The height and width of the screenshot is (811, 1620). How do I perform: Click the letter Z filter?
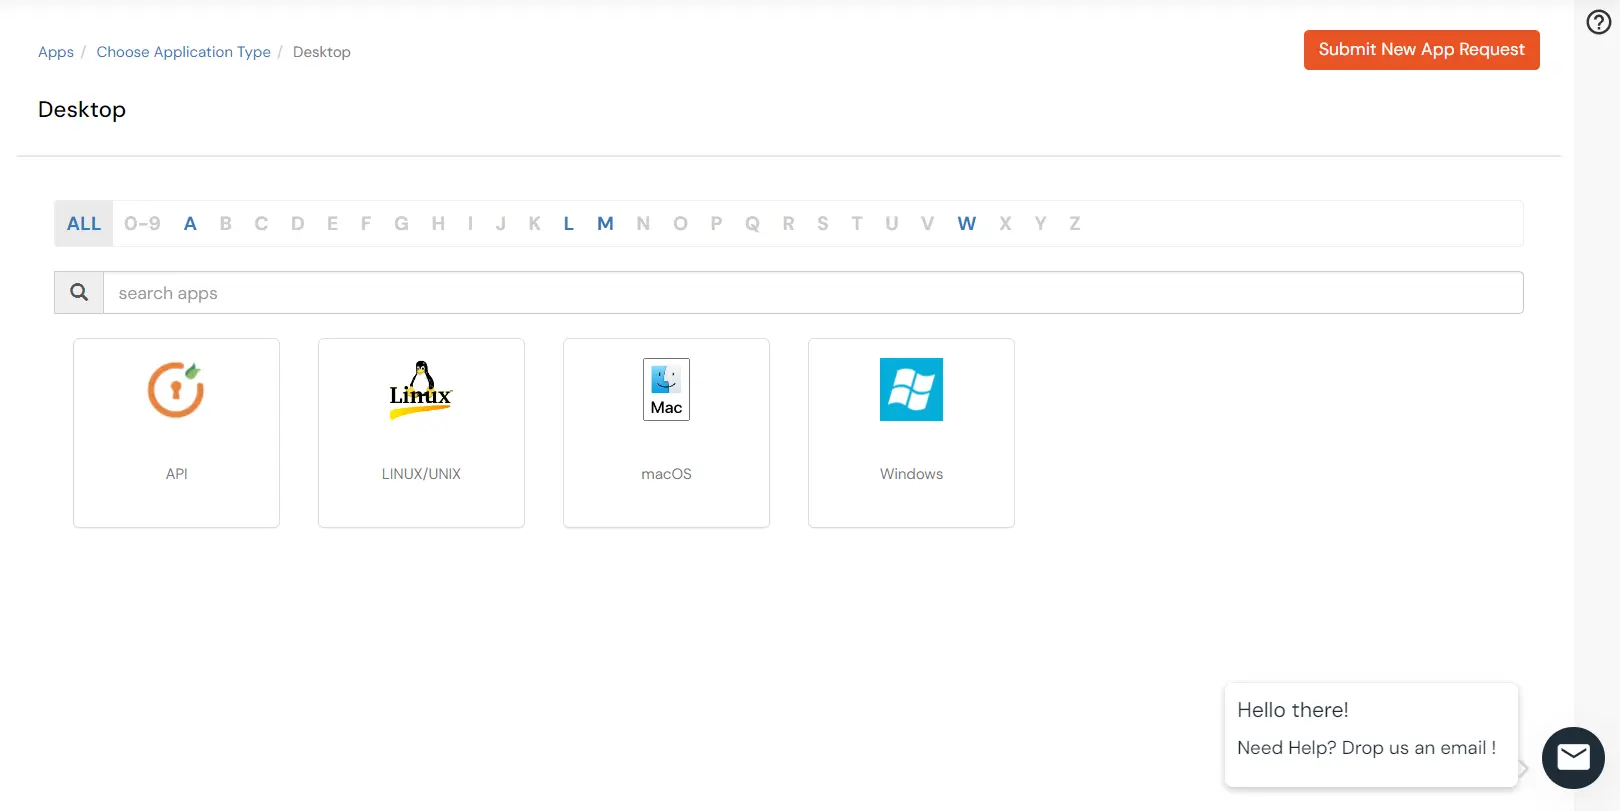click(x=1075, y=224)
